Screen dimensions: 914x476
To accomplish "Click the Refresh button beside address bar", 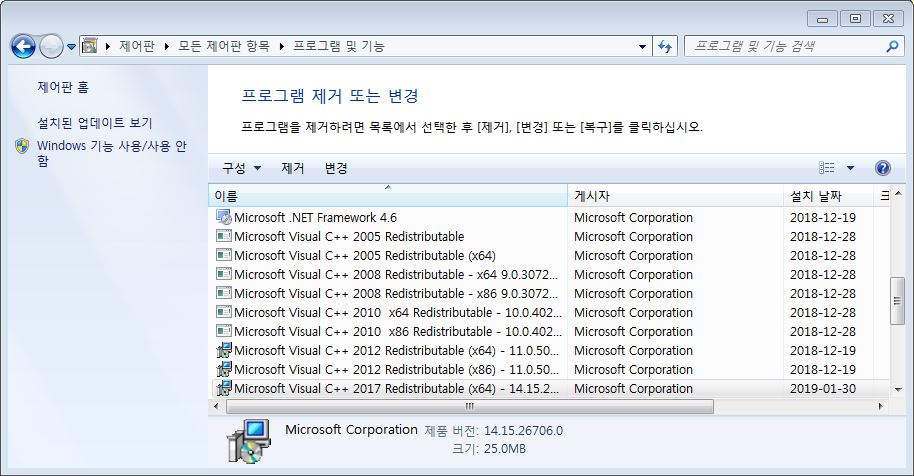I will (x=665, y=47).
